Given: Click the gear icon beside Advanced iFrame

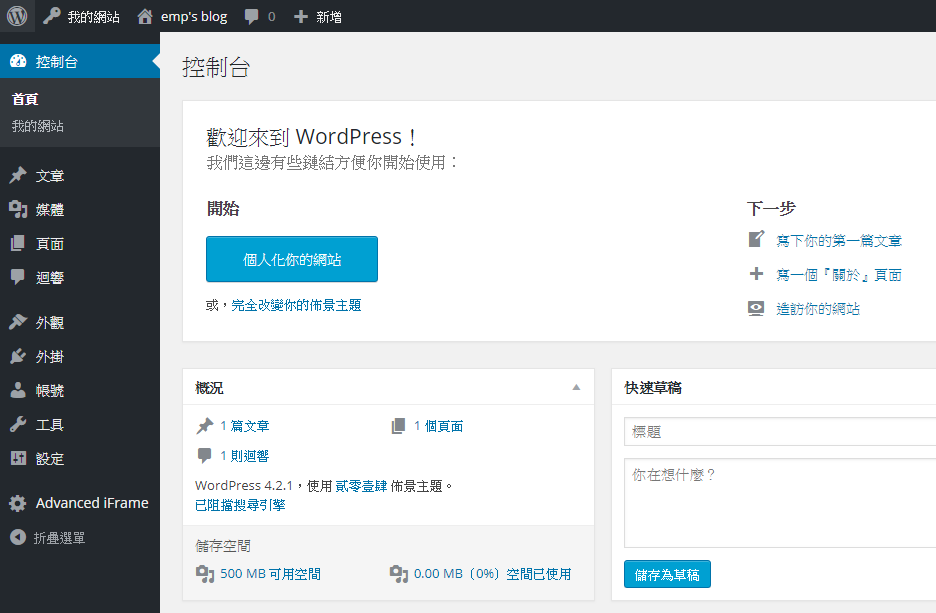Looking at the screenshot, I should (x=18, y=503).
